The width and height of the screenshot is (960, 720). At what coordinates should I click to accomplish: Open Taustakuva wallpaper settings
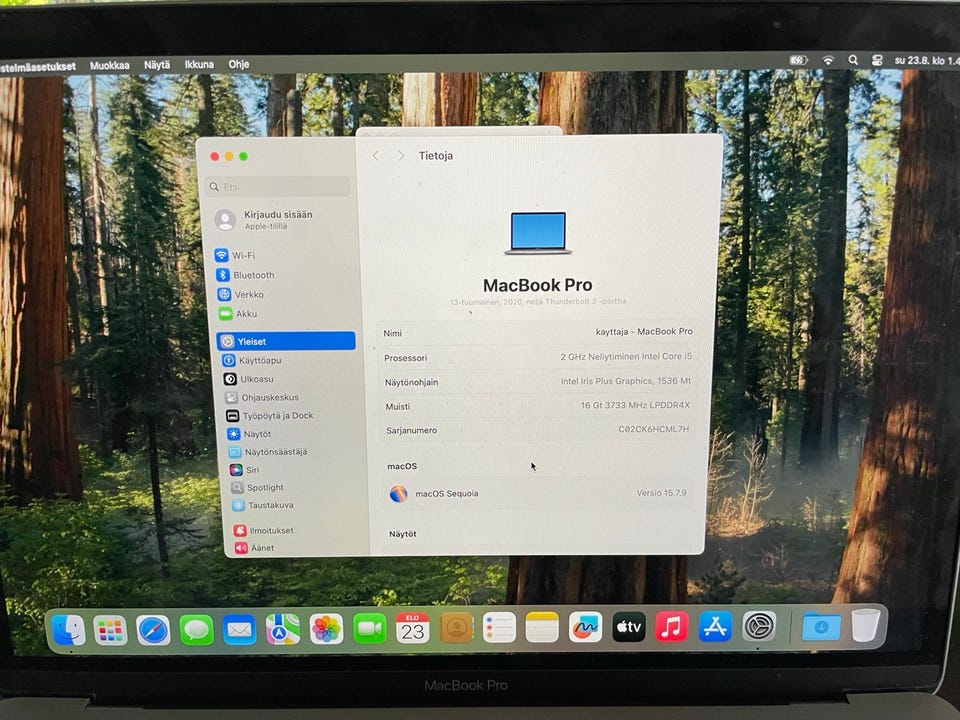(x=263, y=505)
